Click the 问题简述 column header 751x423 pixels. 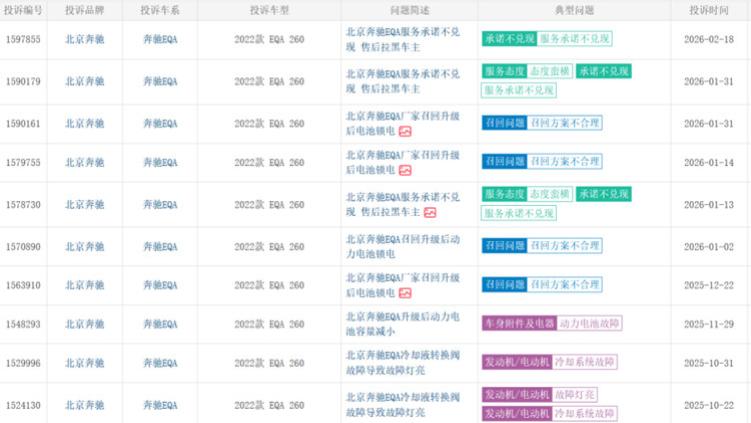click(410, 10)
